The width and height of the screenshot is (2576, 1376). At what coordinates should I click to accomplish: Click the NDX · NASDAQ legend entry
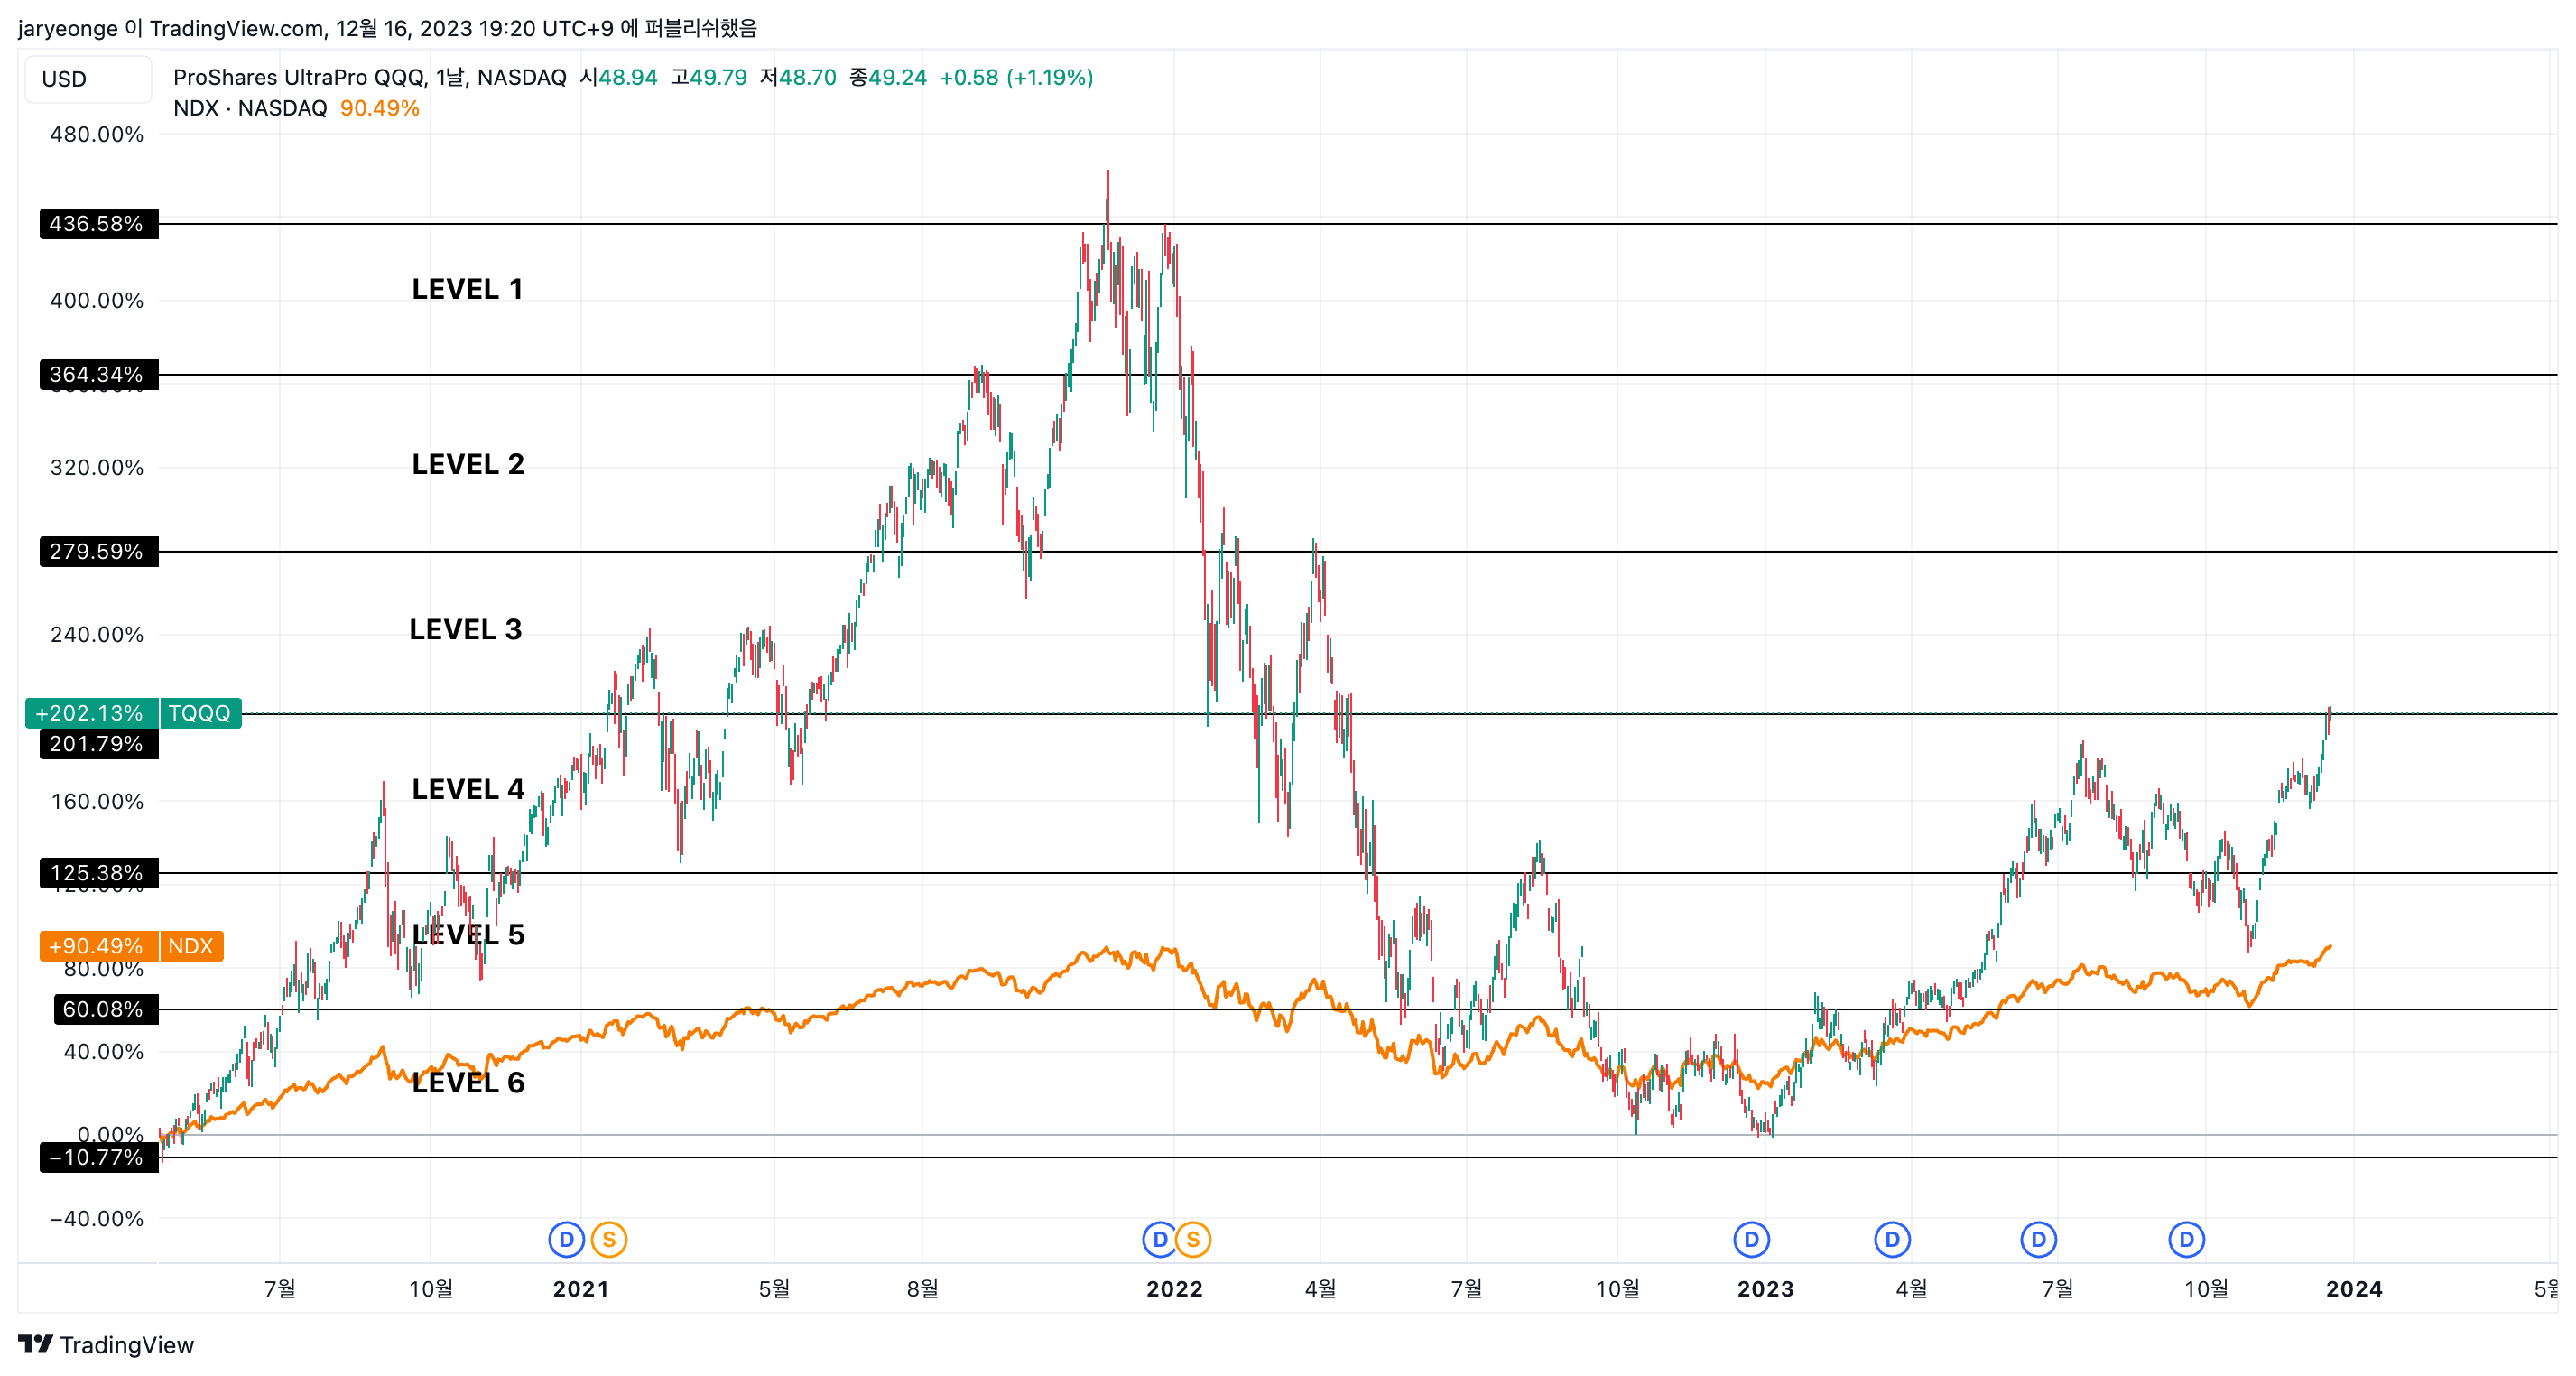click(x=250, y=108)
